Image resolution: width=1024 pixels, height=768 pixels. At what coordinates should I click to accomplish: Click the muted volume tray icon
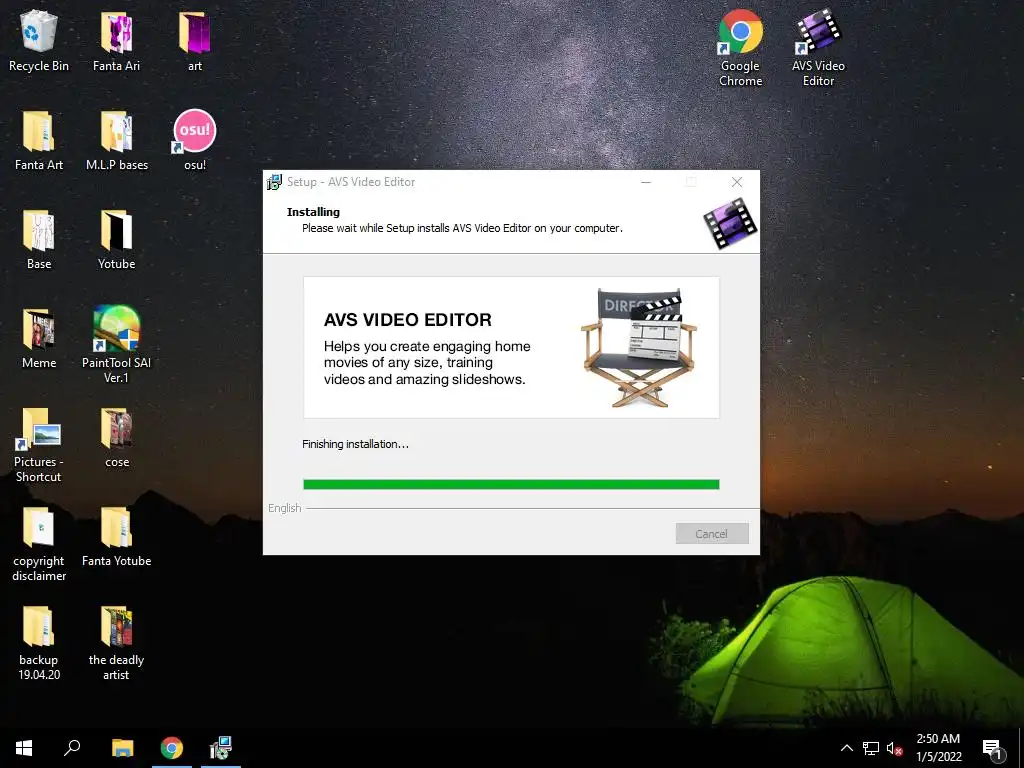pyautogui.click(x=895, y=748)
